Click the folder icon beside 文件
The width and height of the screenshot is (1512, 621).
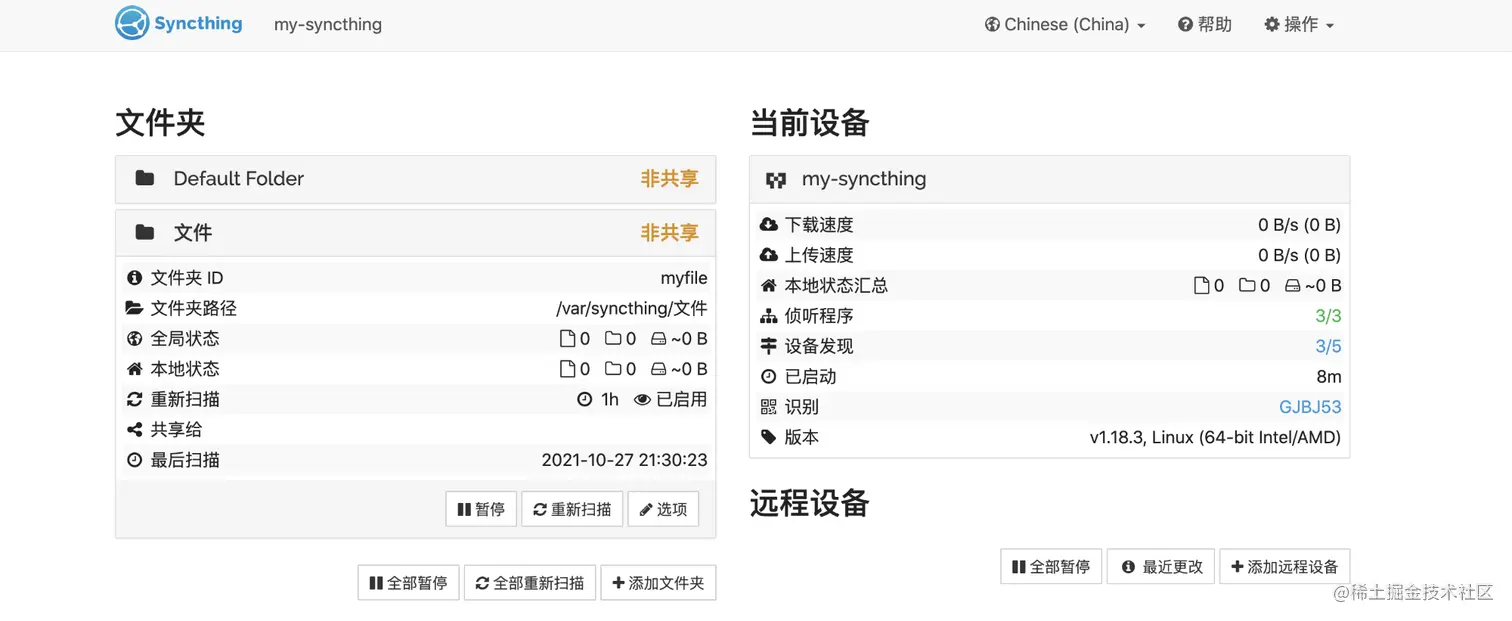click(x=145, y=232)
